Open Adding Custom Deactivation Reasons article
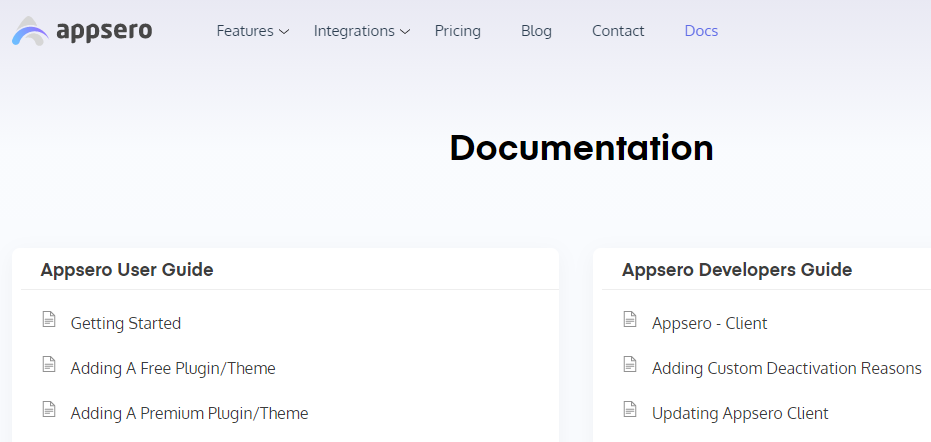Viewport: 931px width, 442px height. pos(787,368)
